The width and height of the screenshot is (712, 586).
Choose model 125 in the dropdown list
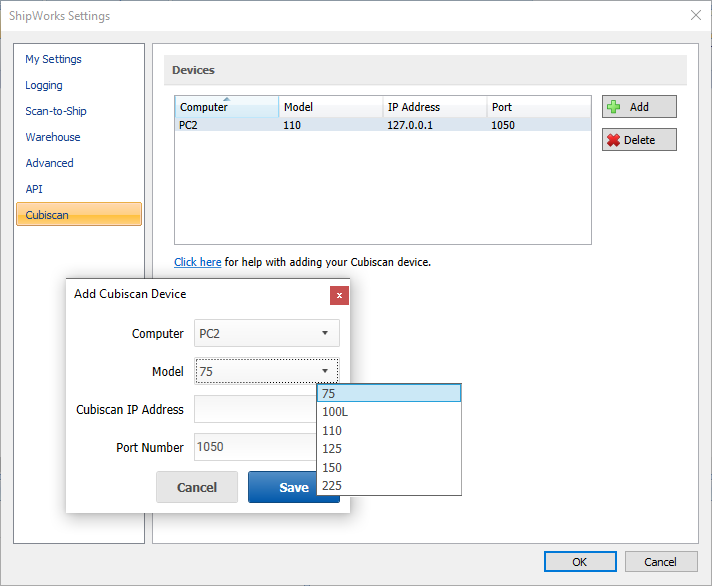pyautogui.click(x=389, y=448)
